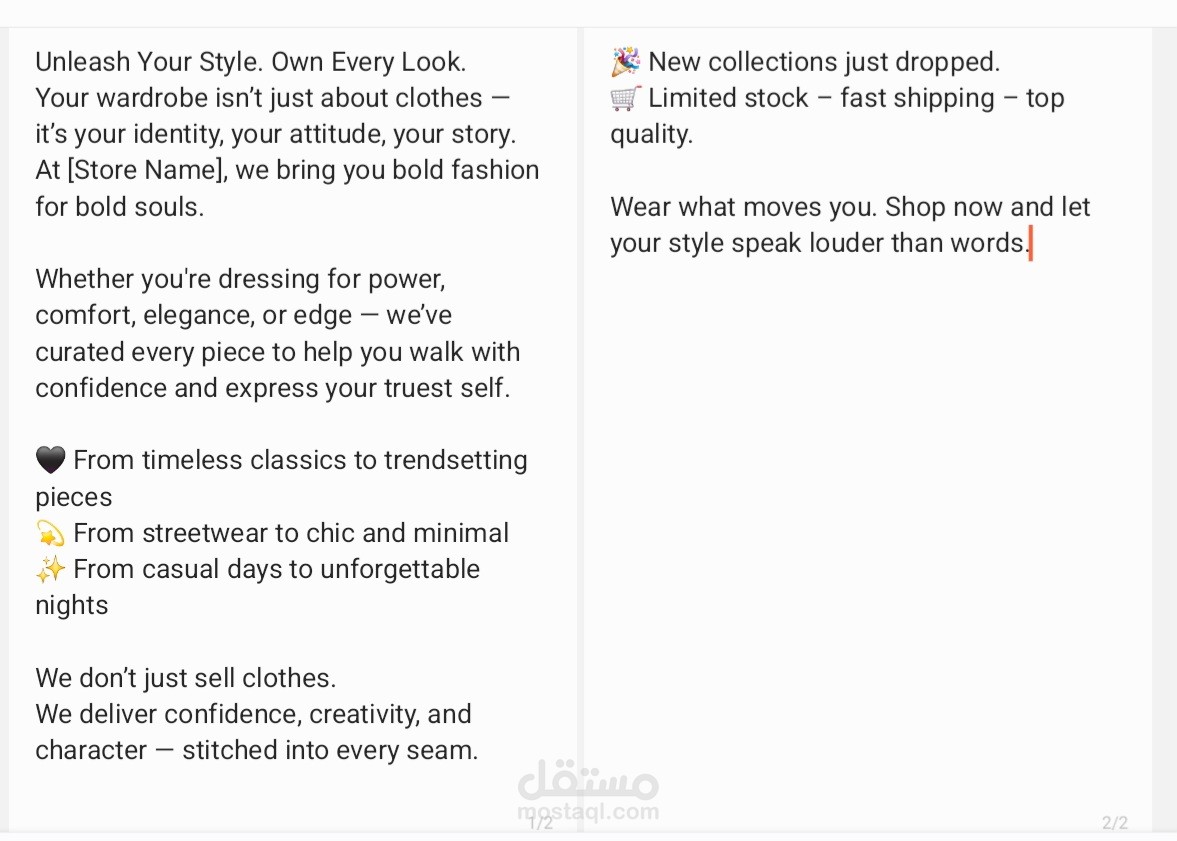
Task: Place cursor in the [Store Name] placeholder
Action: pyautogui.click(x=146, y=170)
